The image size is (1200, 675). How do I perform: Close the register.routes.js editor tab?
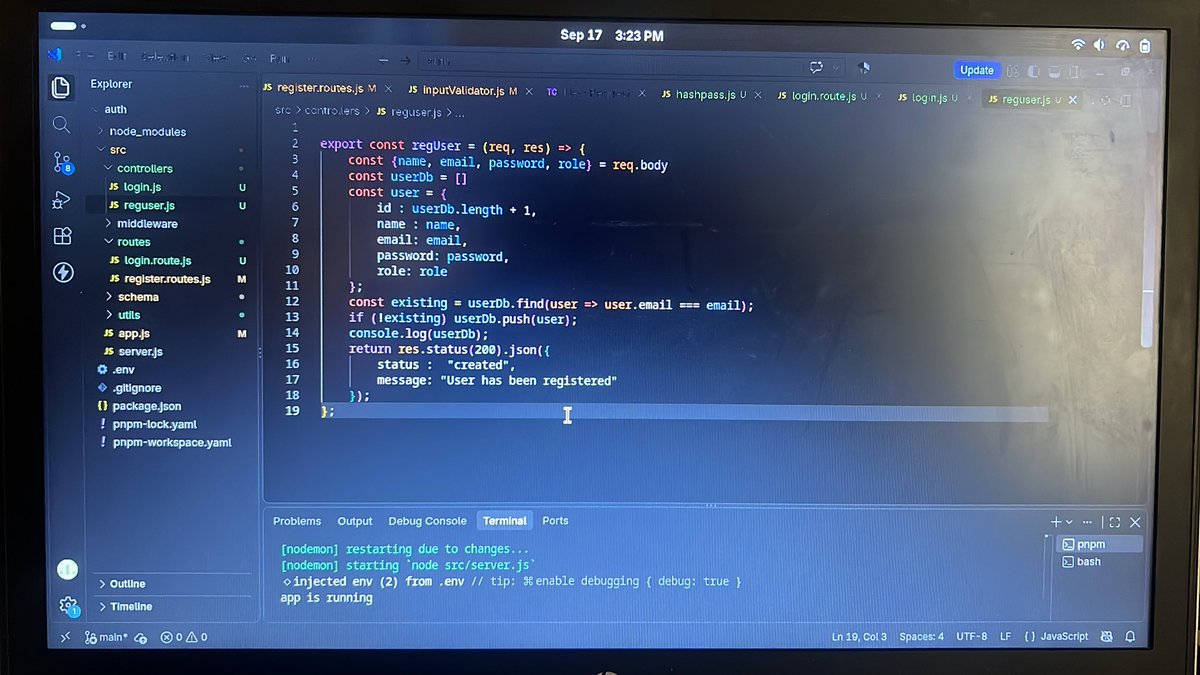[x=388, y=89]
